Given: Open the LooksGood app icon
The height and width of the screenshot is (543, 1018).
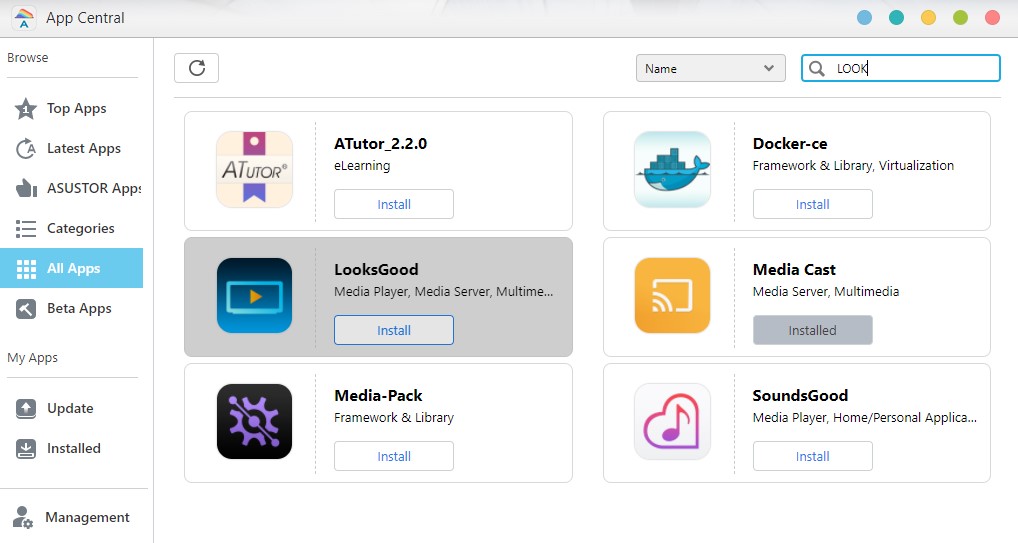Looking at the screenshot, I should point(254,296).
